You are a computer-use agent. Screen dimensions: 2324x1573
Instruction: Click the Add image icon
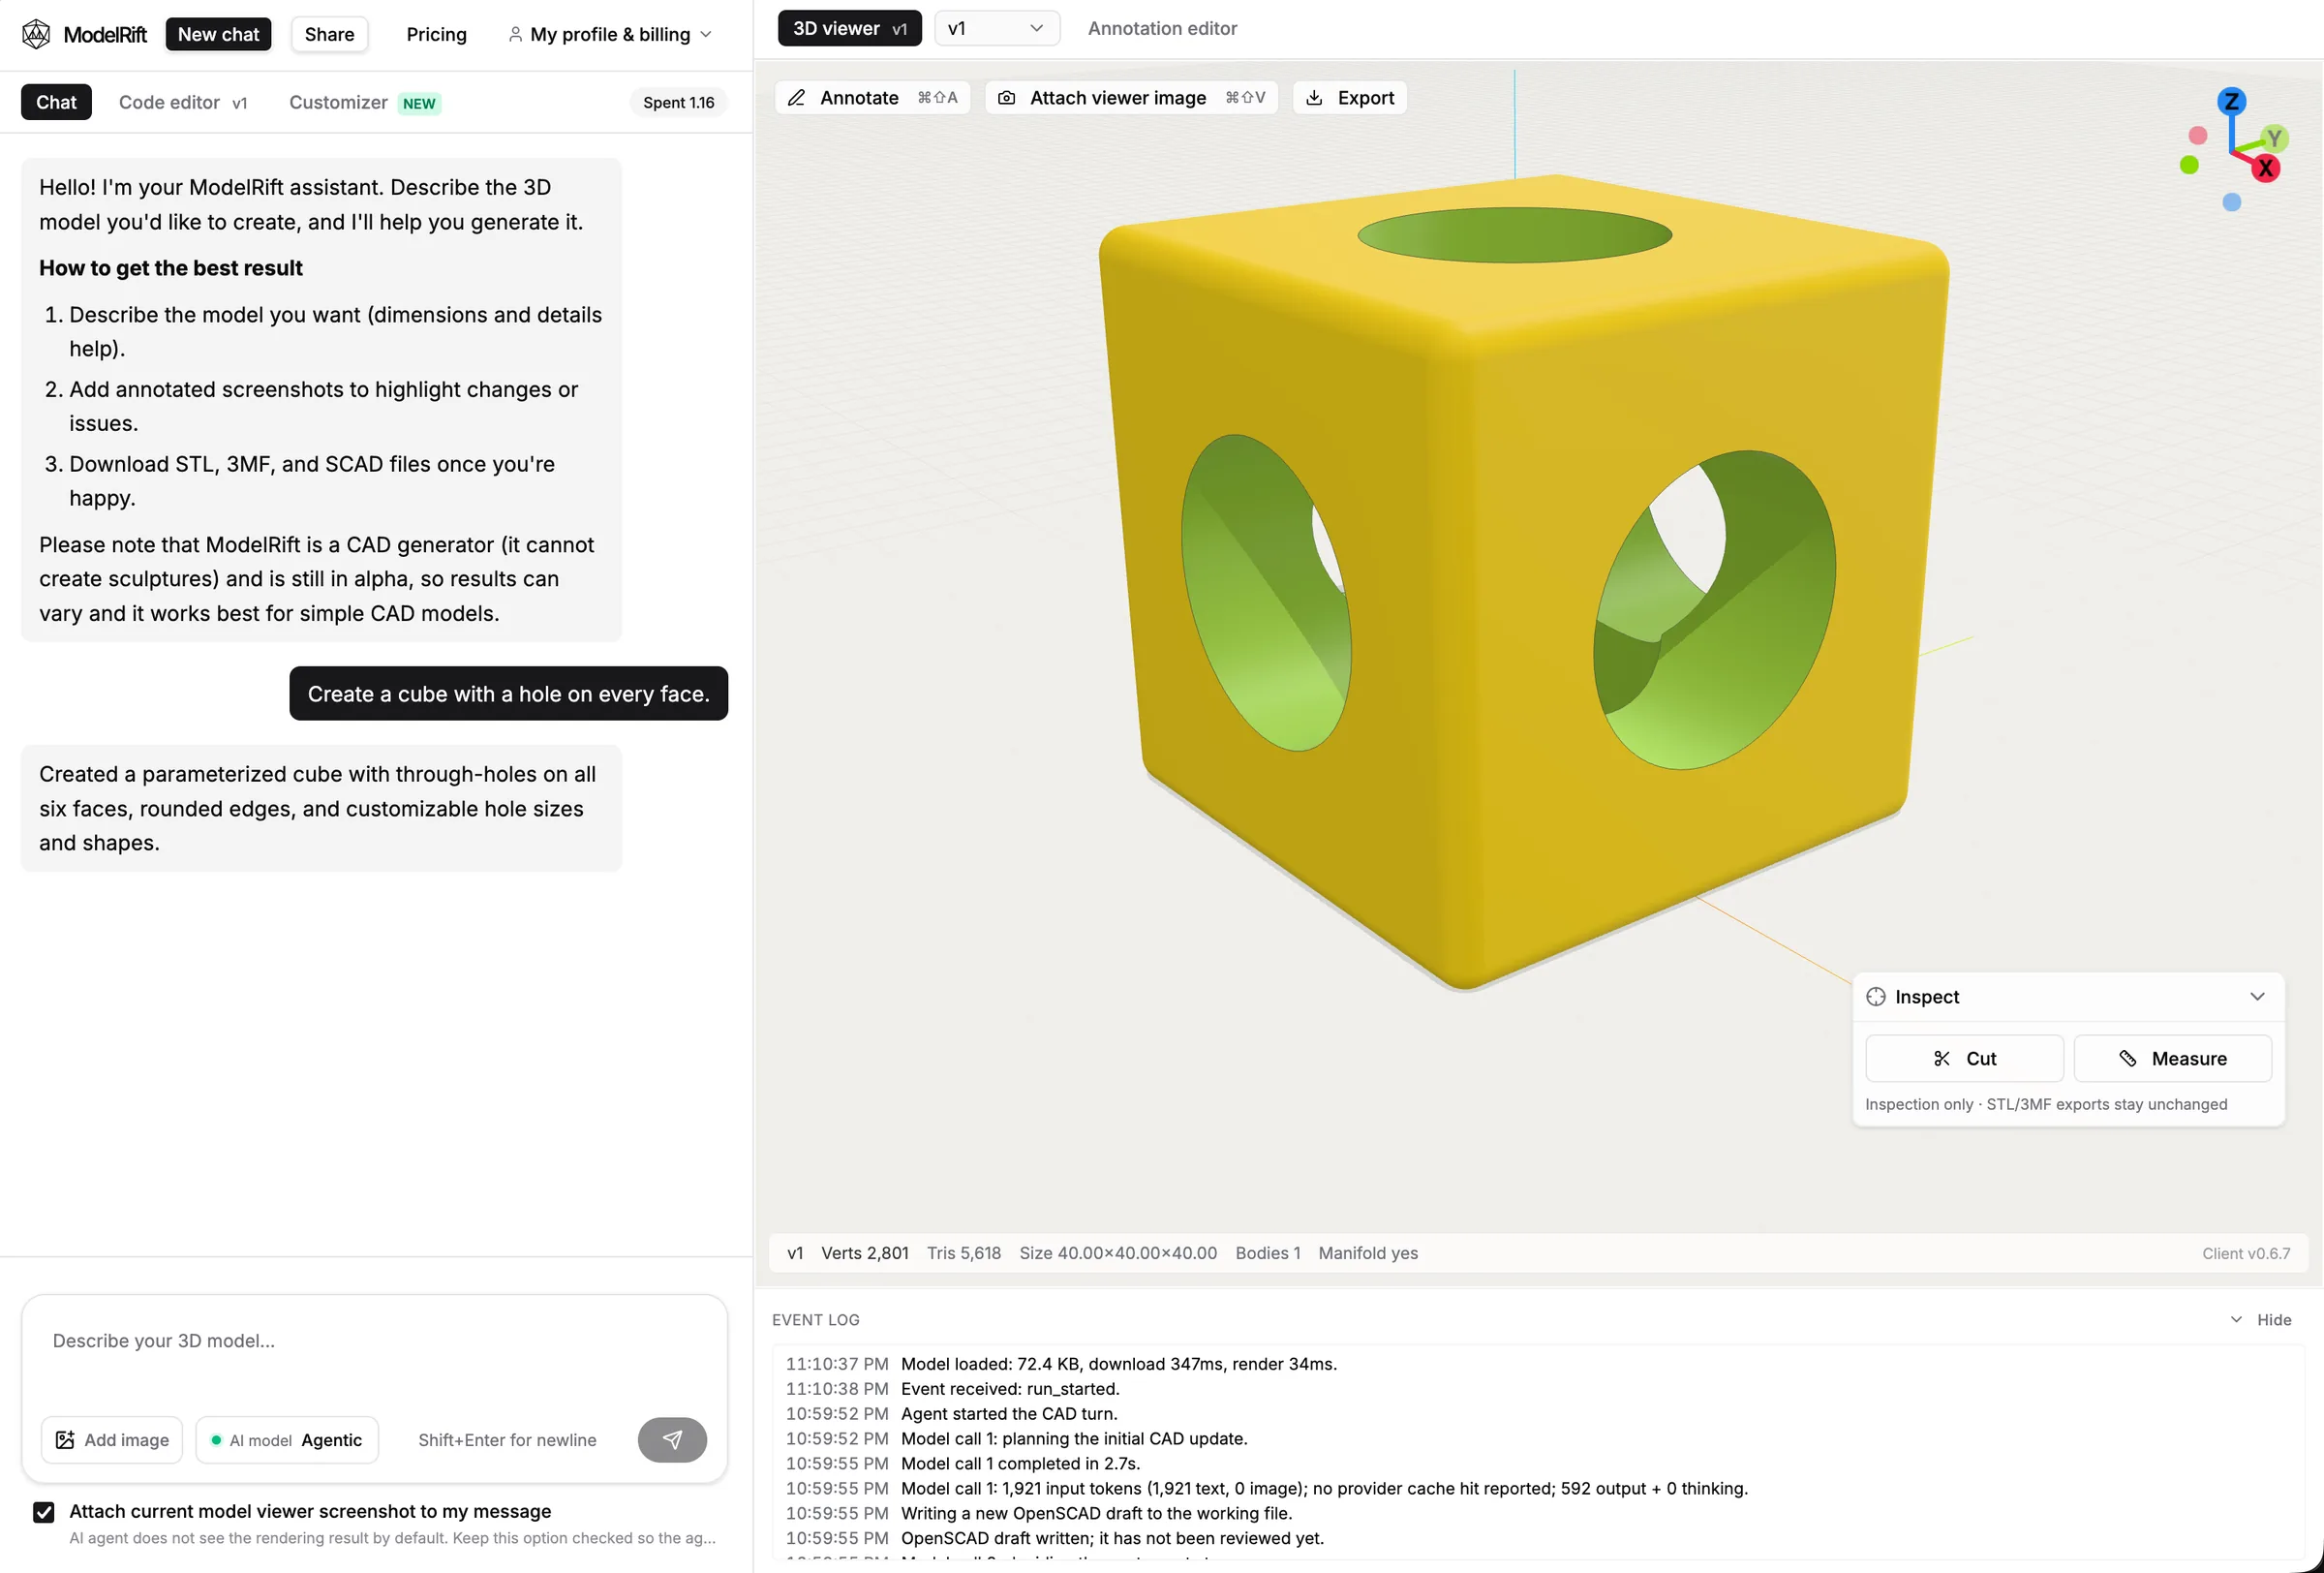65,1440
